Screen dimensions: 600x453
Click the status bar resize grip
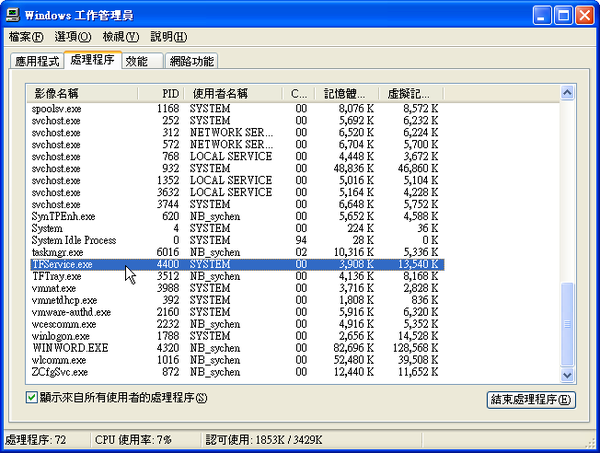coord(592,443)
